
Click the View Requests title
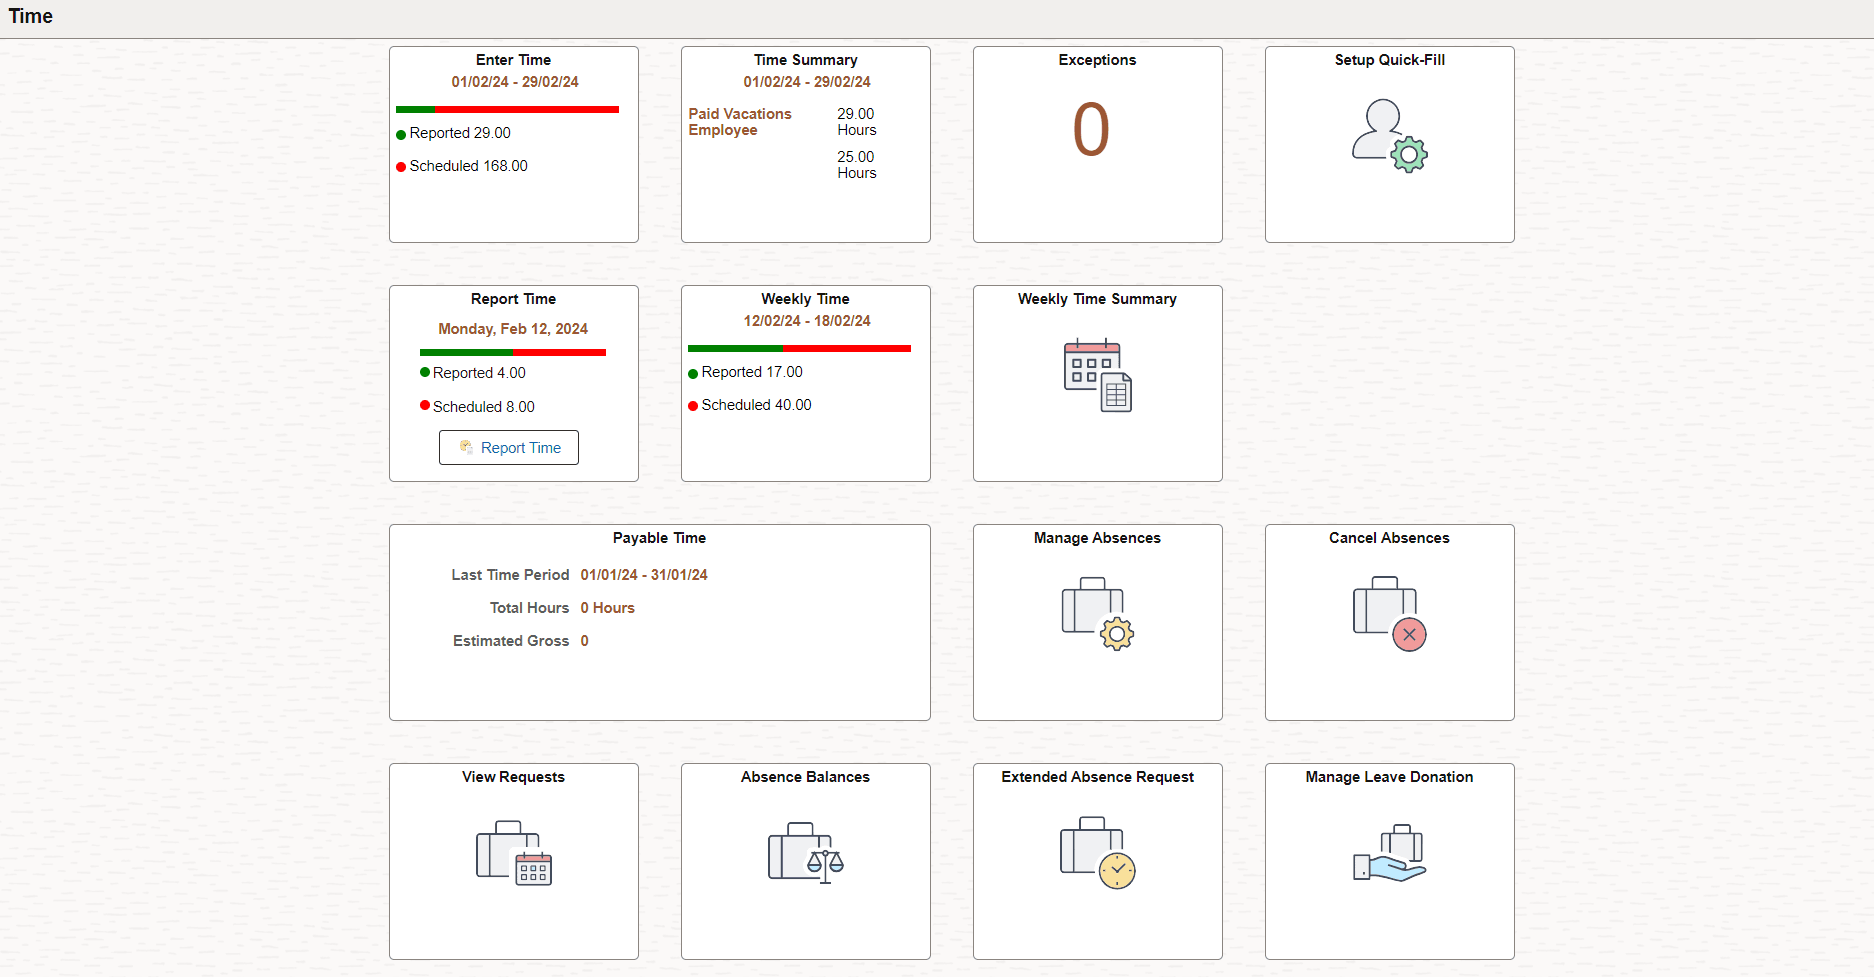513,777
